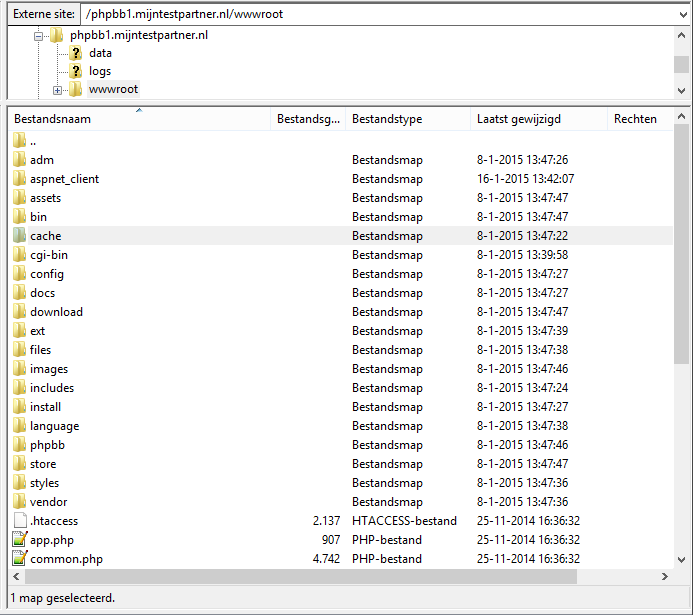Click the 'HTACCESS-bestand' type cell
The image size is (693, 615).
(404, 521)
